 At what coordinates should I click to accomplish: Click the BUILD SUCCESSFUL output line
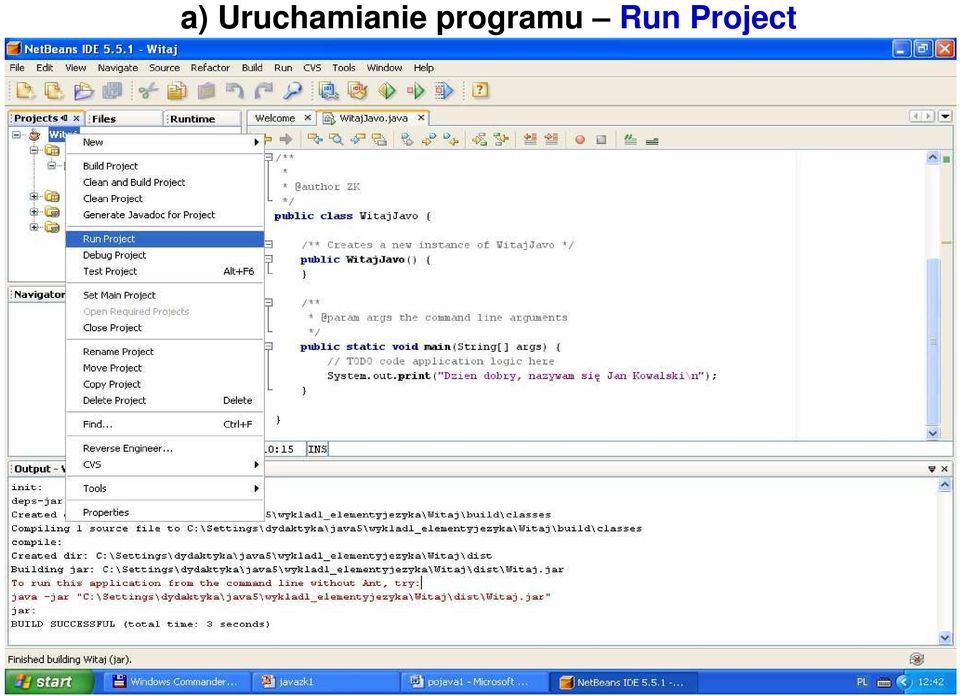click(140, 624)
